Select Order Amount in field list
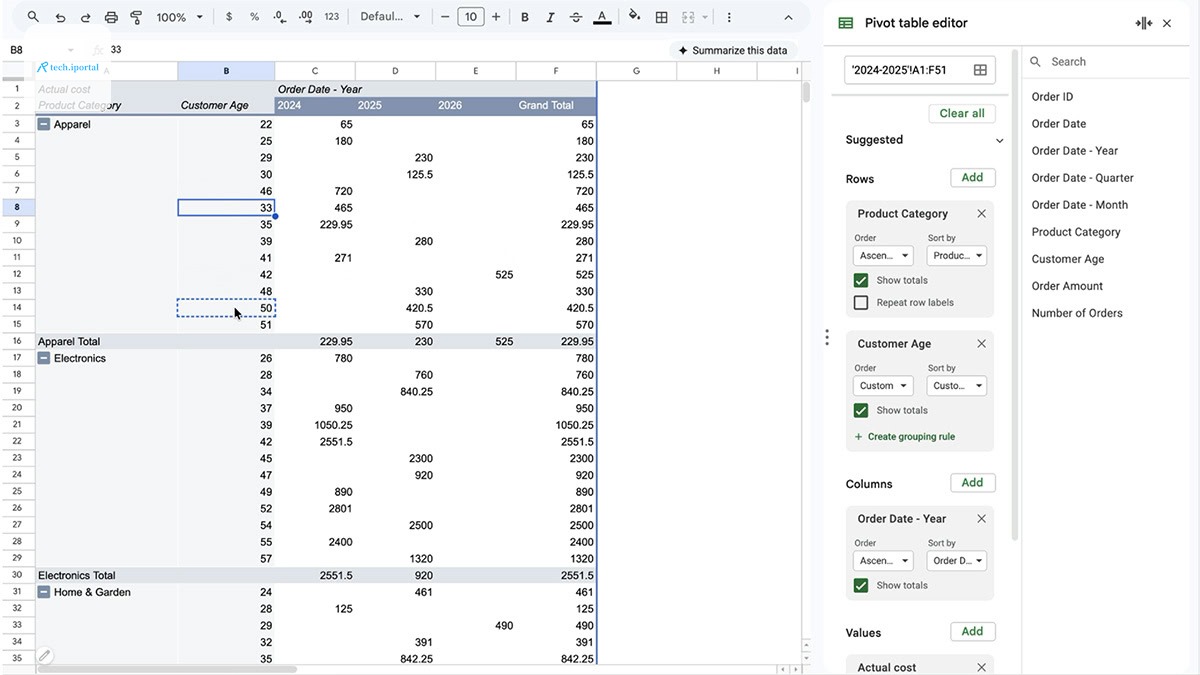The height and width of the screenshot is (675, 1200). pyautogui.click(x=1067, y=286)
